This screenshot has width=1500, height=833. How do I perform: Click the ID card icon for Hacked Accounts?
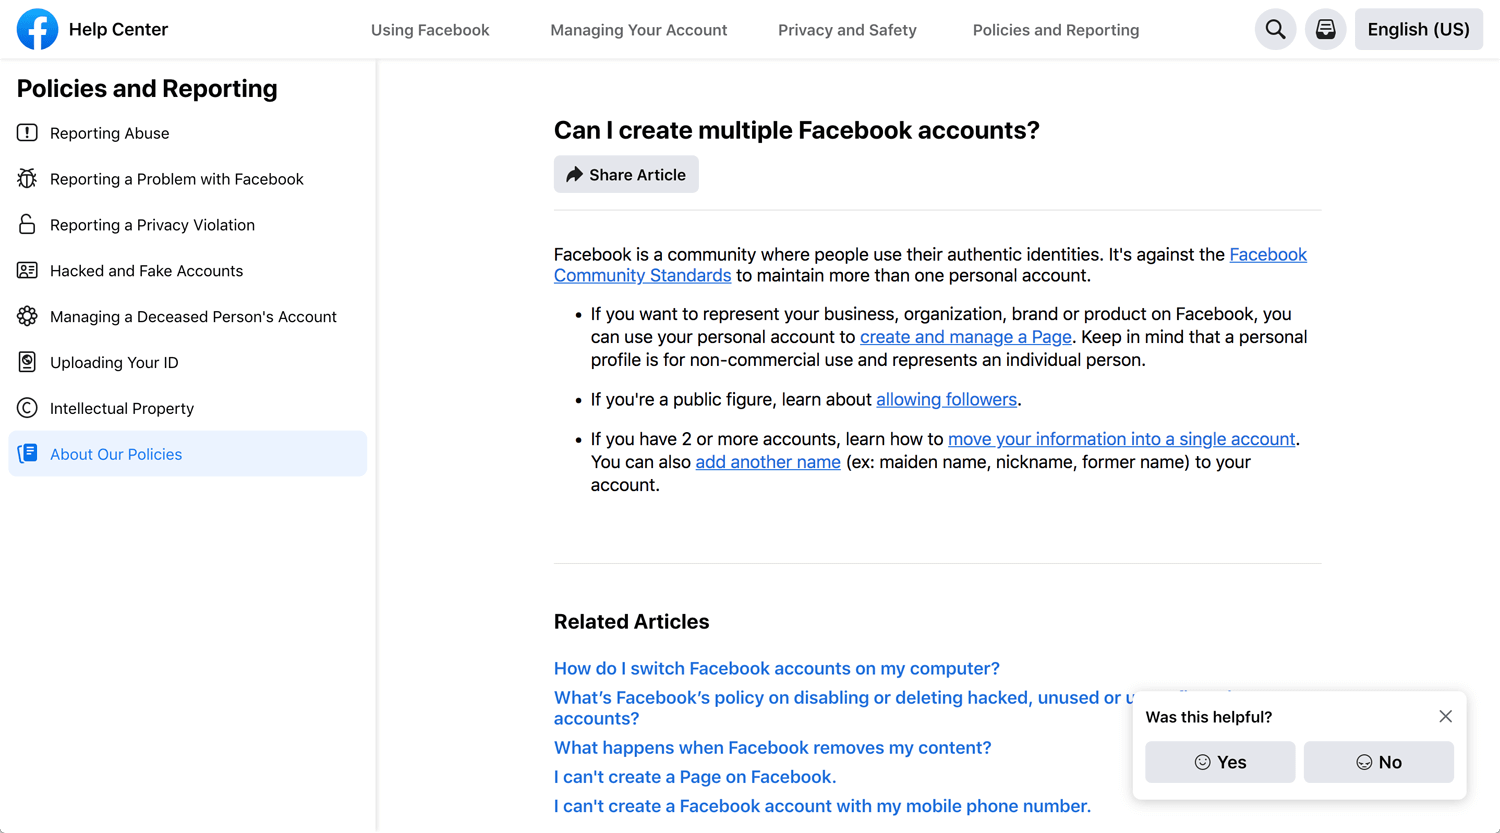(x=27, y=270)
